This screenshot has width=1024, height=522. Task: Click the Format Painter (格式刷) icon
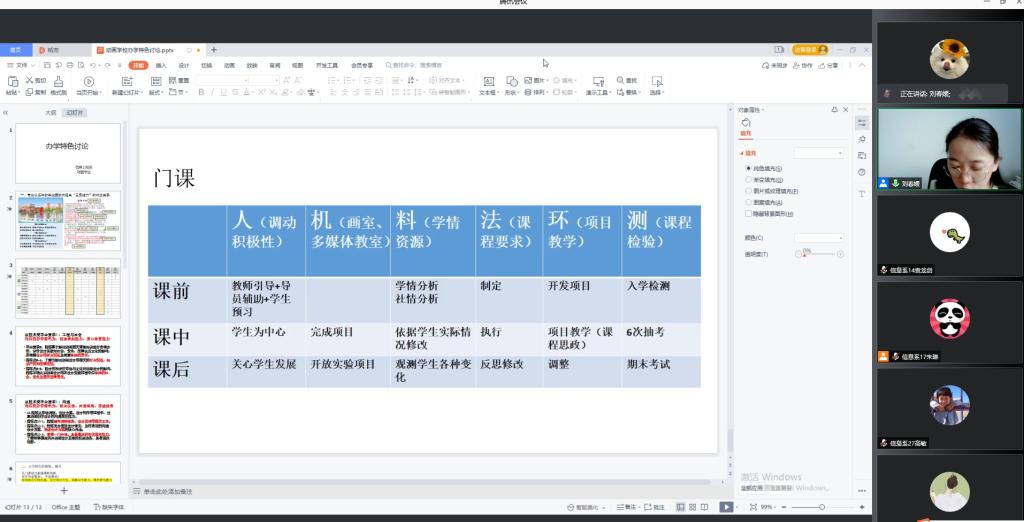(x=58, y=82)
